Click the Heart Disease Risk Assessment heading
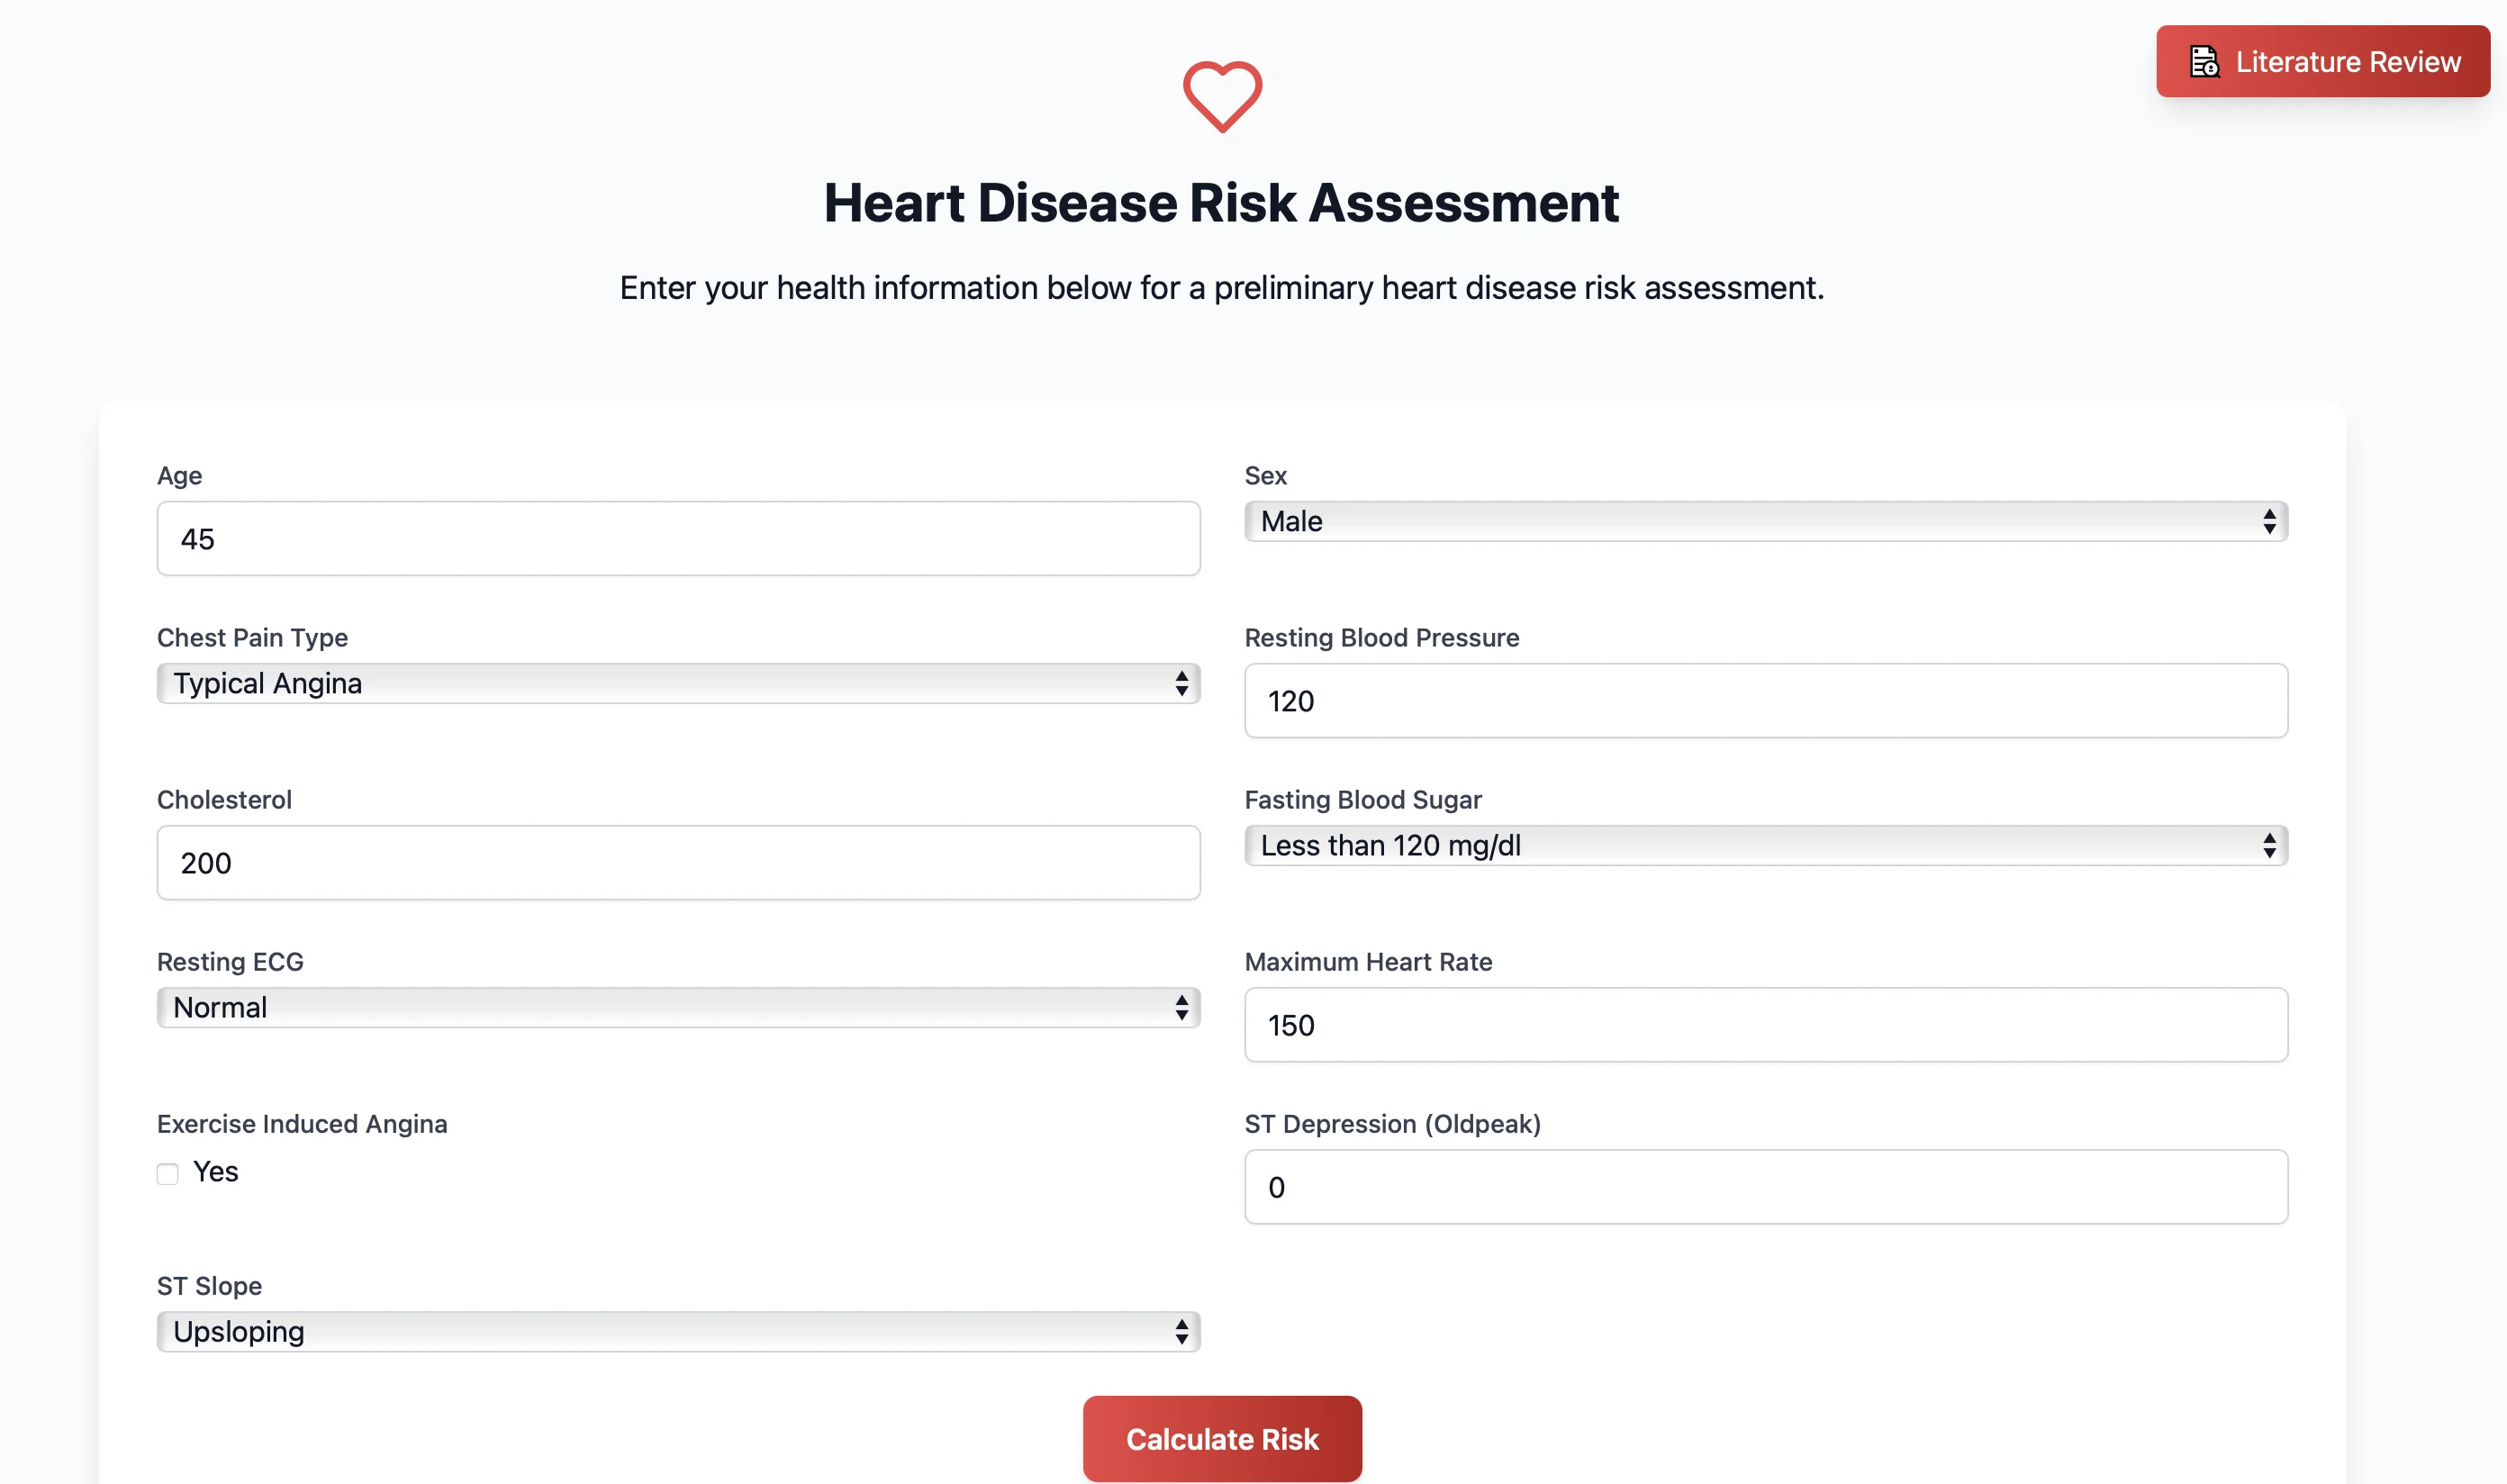The image size is (2507, 1484). click(1221, 203)
